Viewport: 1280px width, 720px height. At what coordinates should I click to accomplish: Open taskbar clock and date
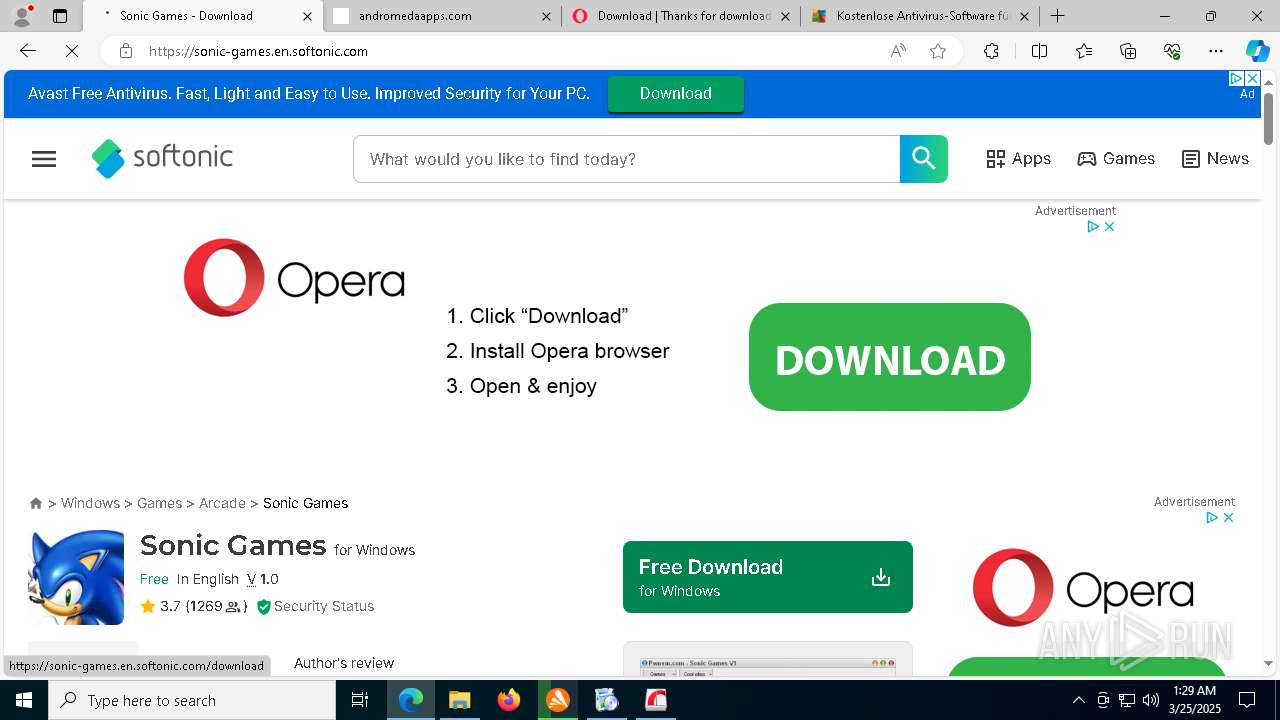(1194, 700)
